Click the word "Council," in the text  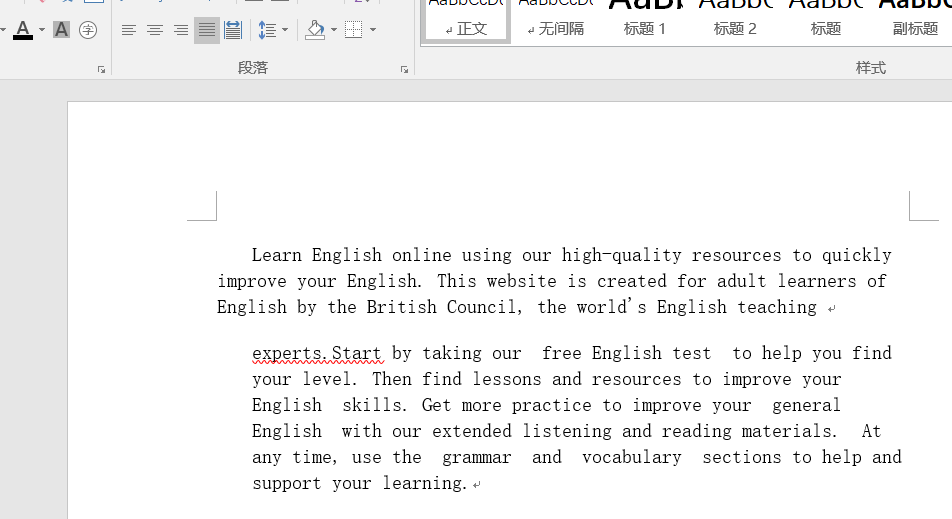coord(484,307)
